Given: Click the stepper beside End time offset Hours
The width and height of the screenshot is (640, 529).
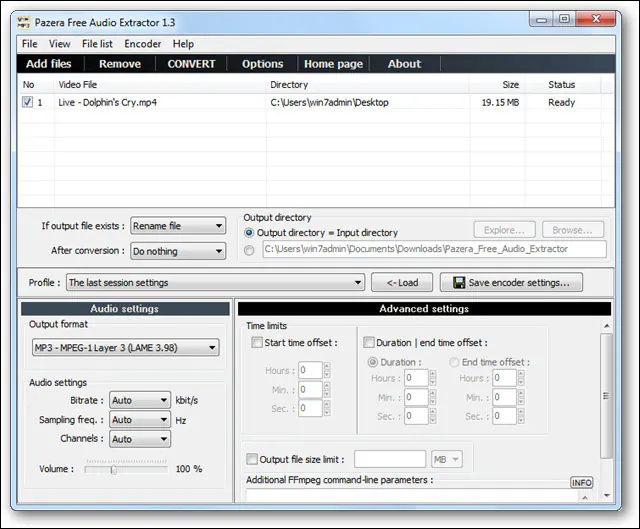Looking at the screenshot, I should (x=521, y=378).
